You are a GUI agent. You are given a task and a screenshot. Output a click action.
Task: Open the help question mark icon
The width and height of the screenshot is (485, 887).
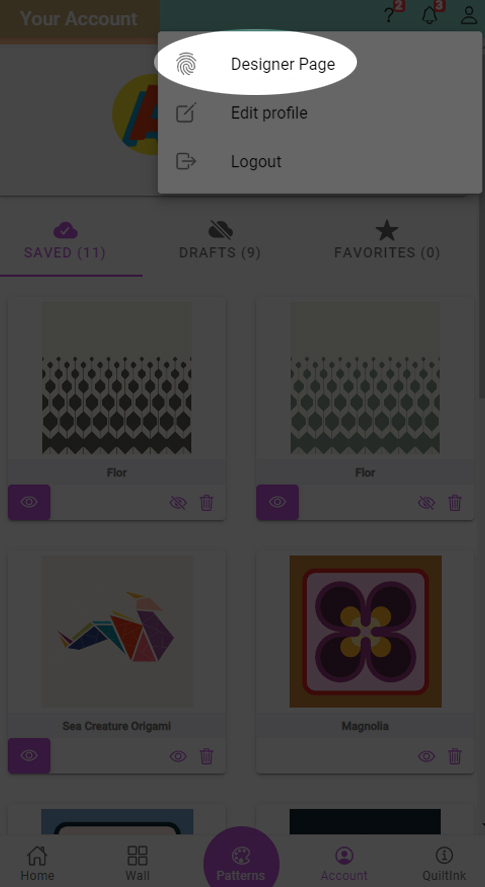point(389,15)
